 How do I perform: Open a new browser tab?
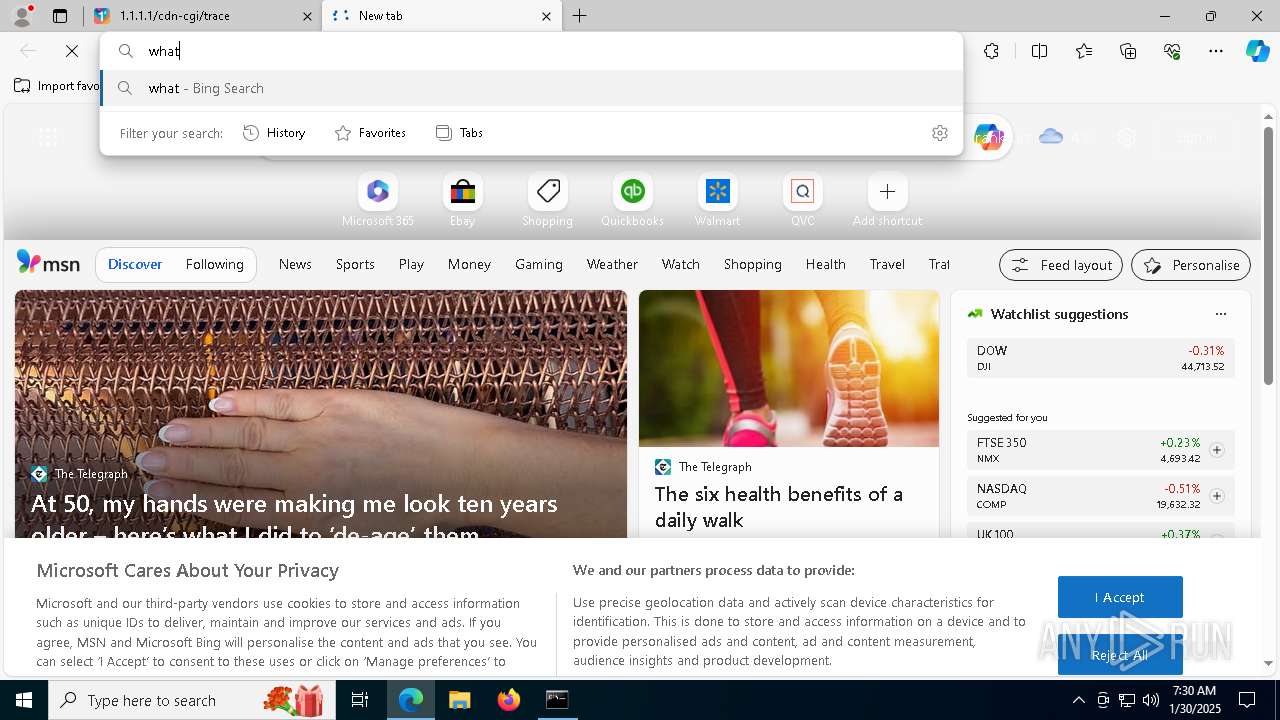point(580,16)
